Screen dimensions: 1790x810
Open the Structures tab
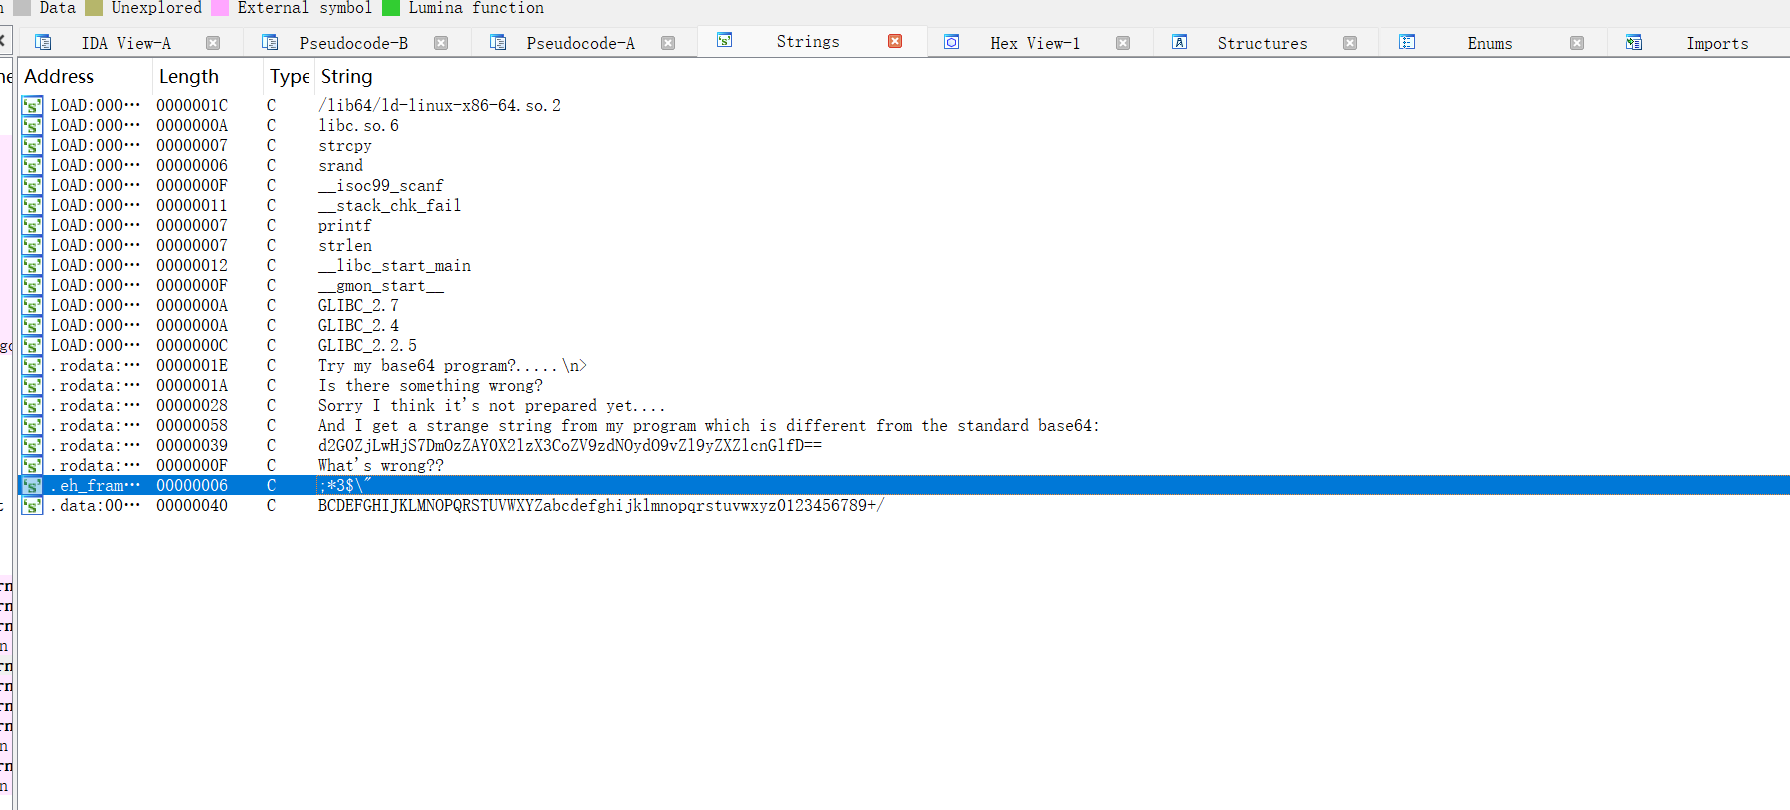(1262, 43)
